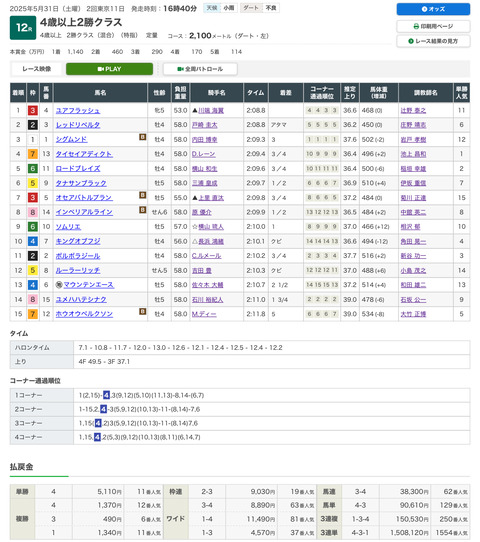Click orange frame 7 box for タイセイアディクト
This screenshot has width=480, height=542.
pyautogui.click(x=32, y=154)
